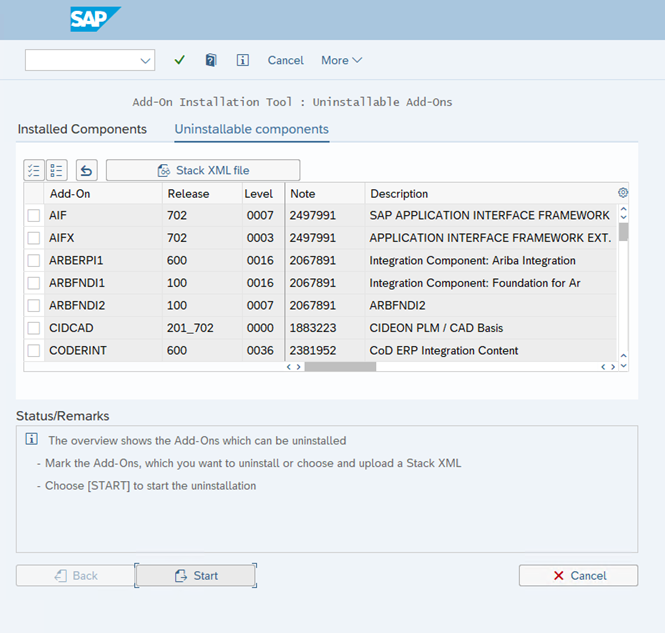Viewport: 665px width, 633px height.
Task: Click the SAP logo
Action: (95, 19)
